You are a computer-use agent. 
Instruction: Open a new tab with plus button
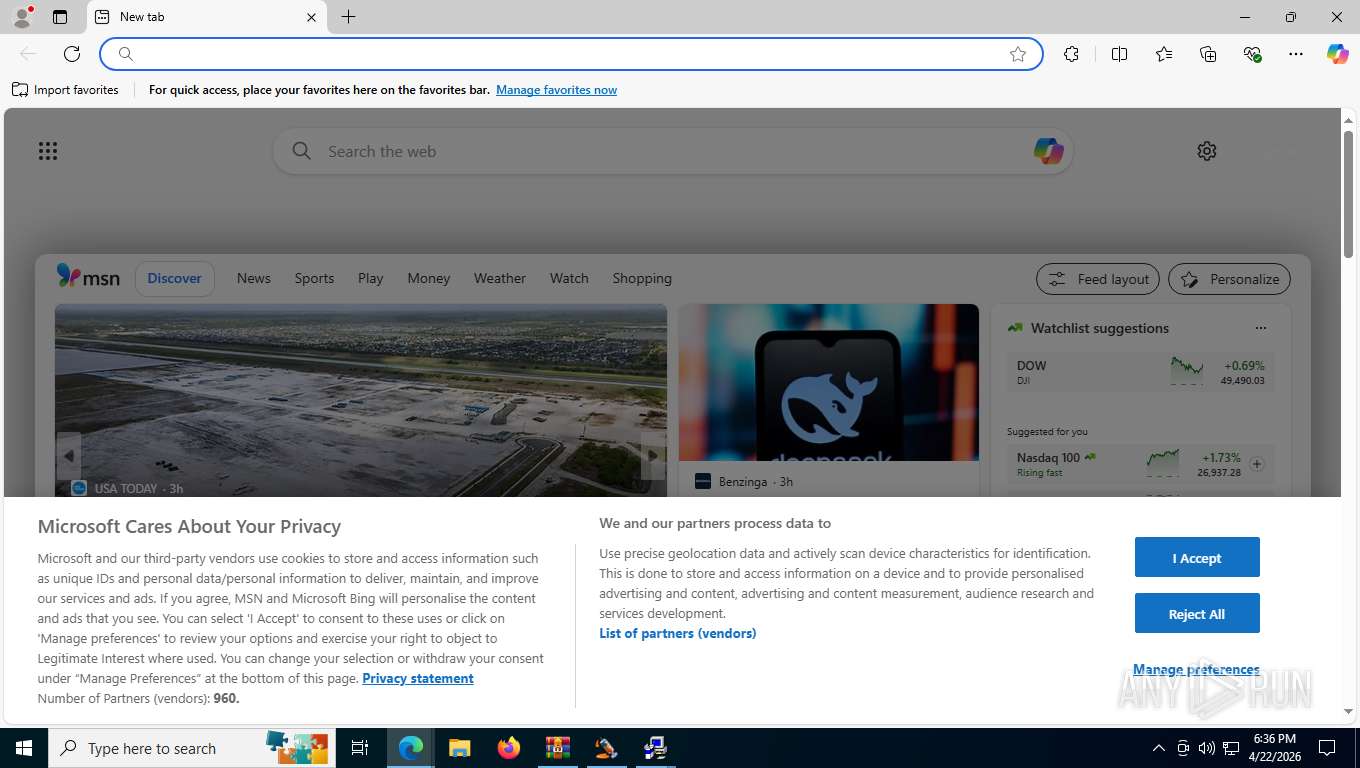(x=348, y=17)
